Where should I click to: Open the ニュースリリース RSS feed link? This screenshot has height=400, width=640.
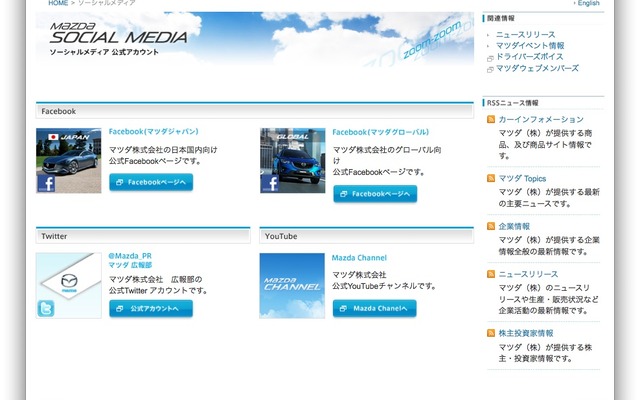pos(529,274)
